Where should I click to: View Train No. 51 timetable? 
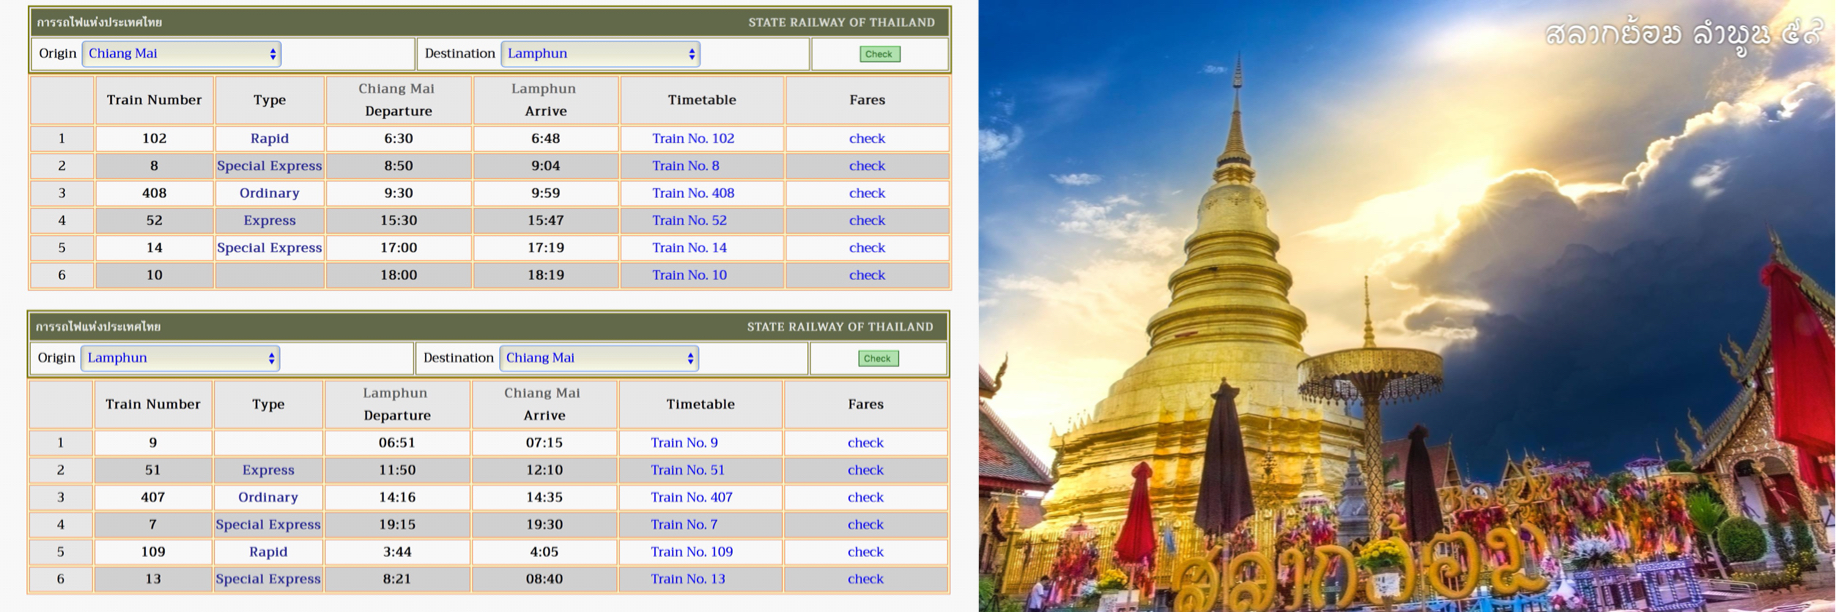(x=688, y=470)
